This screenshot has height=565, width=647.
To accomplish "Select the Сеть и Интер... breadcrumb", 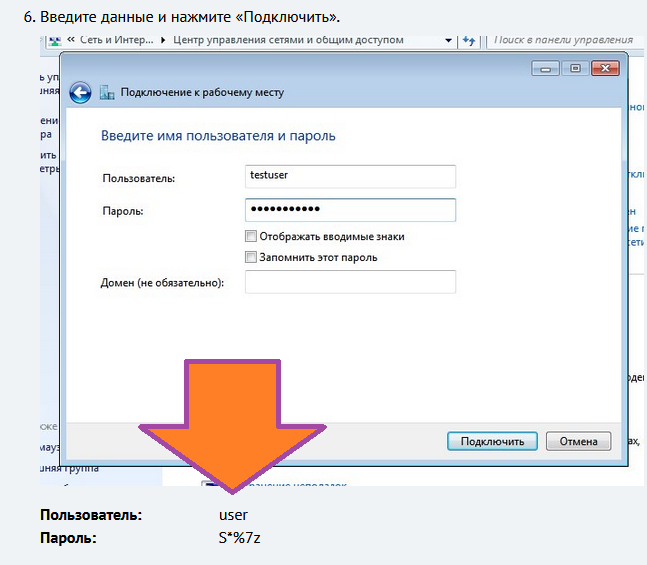I will (116, 40).
